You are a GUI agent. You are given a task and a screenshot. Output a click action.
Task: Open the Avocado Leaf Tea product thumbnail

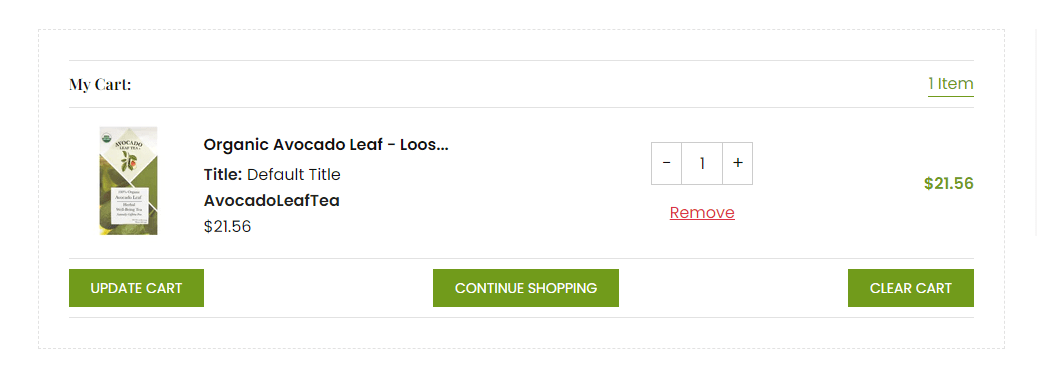128,180
